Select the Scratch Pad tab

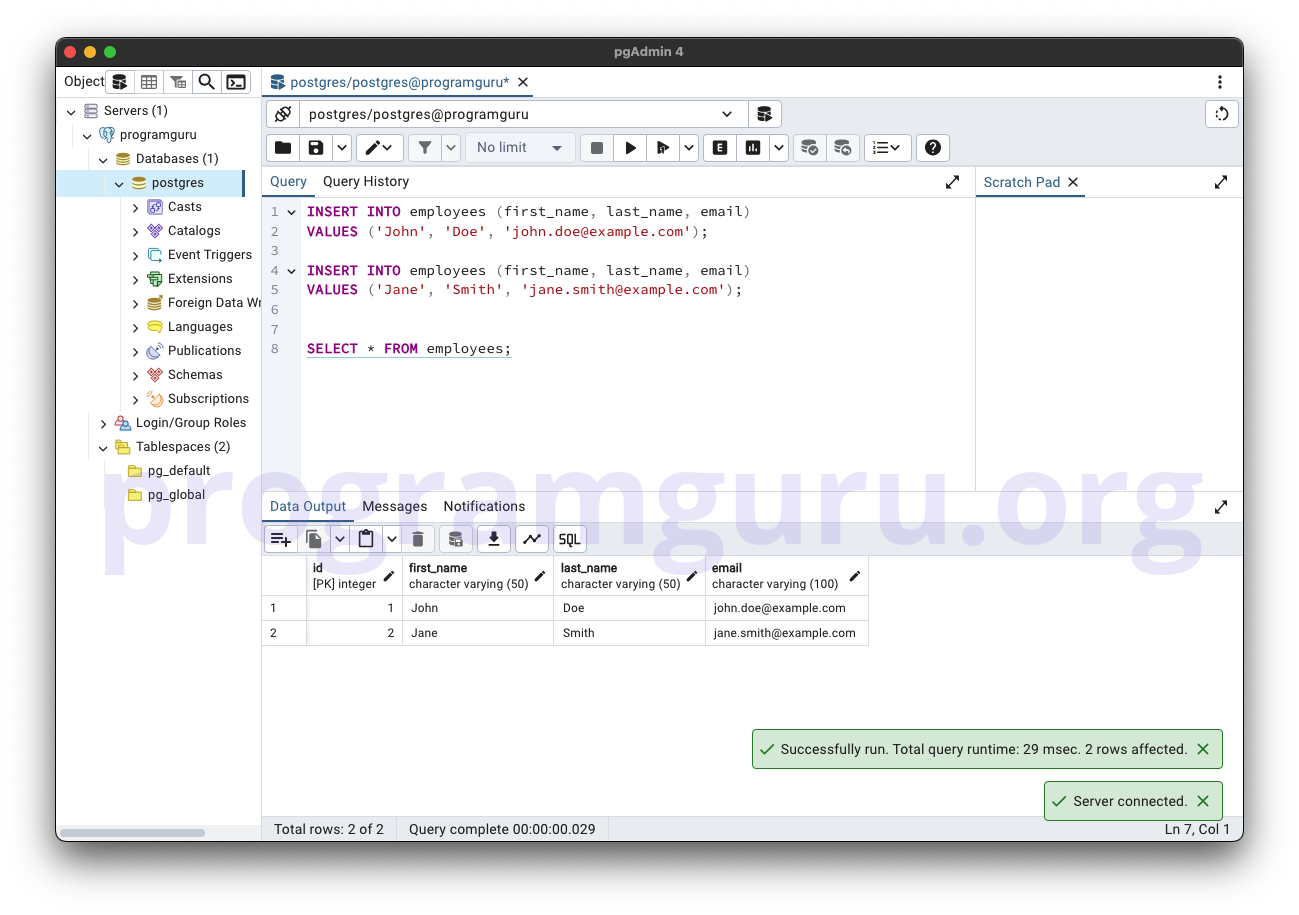click(1022, 182)
